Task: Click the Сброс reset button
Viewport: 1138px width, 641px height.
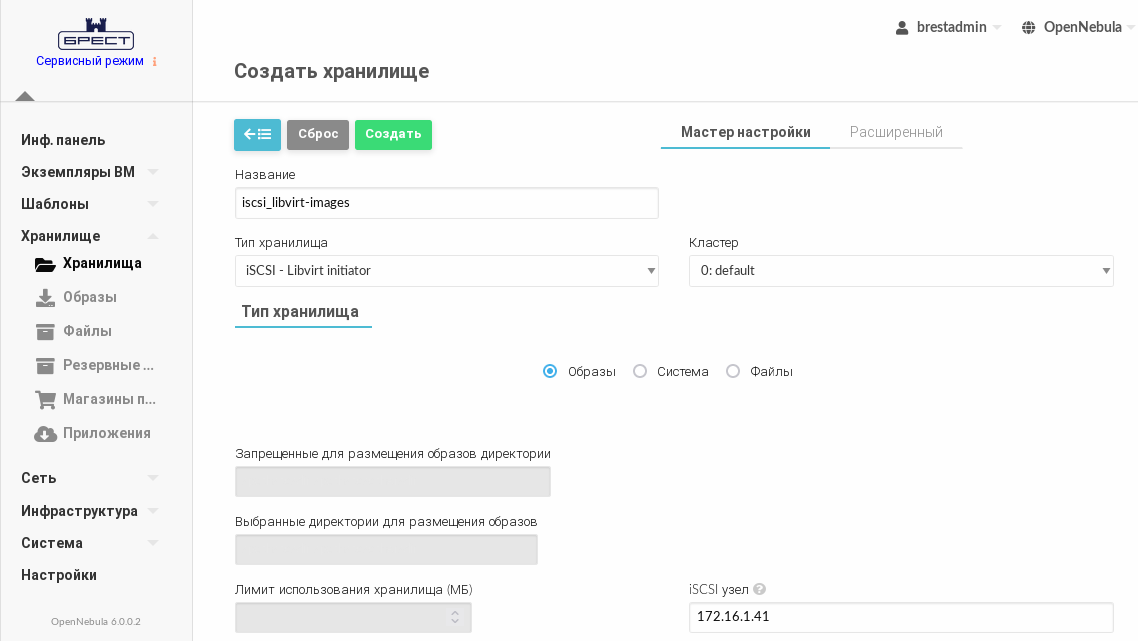Action: click(x=318, y=134)
